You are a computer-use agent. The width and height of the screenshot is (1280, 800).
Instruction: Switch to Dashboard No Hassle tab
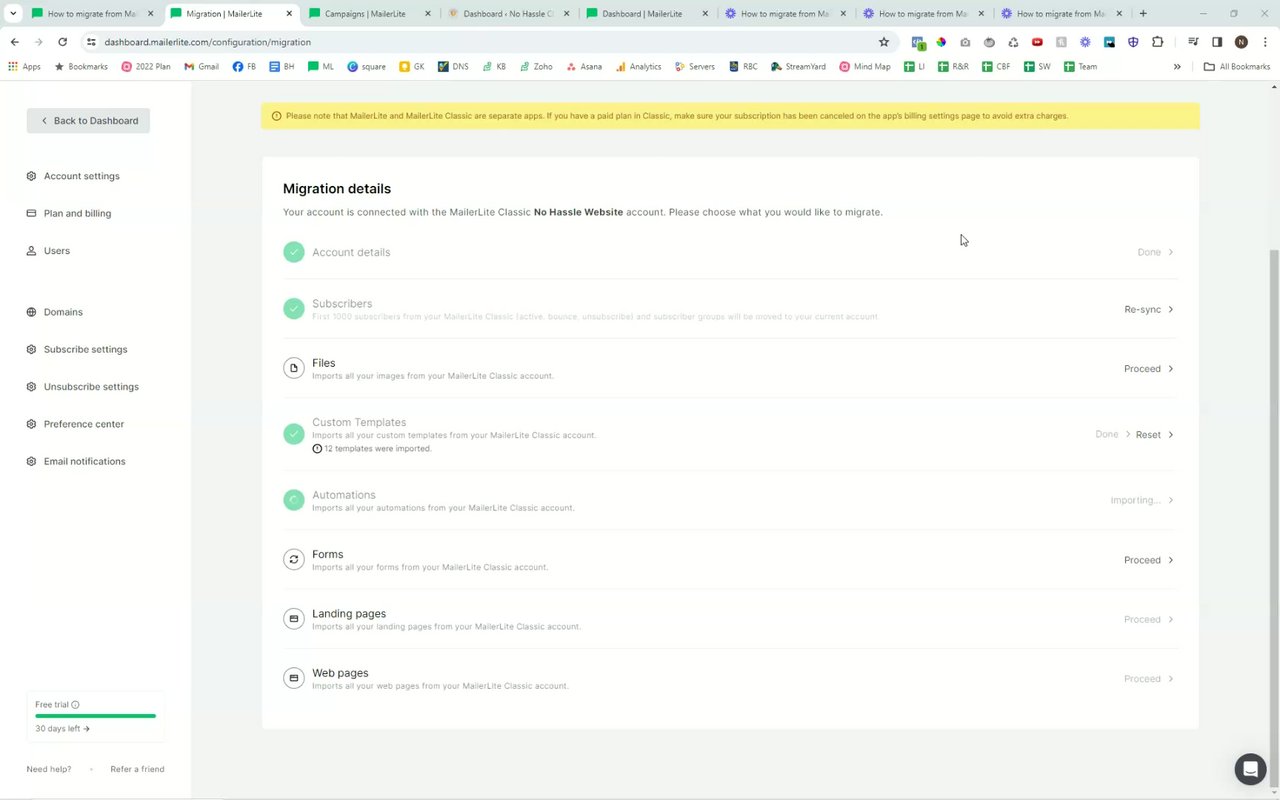coord(508,14)
